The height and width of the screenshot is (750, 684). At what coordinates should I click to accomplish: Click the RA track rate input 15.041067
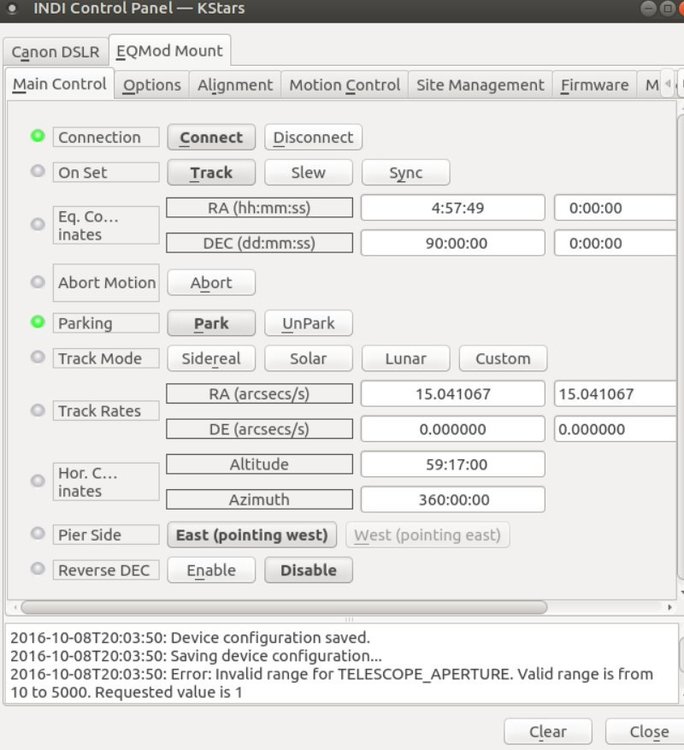[x=615, y=394]
